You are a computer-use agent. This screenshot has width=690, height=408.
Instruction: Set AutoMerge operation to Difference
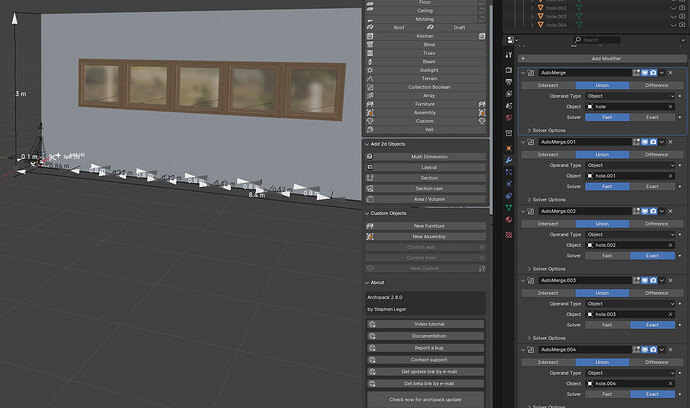[x=657, y=85]
